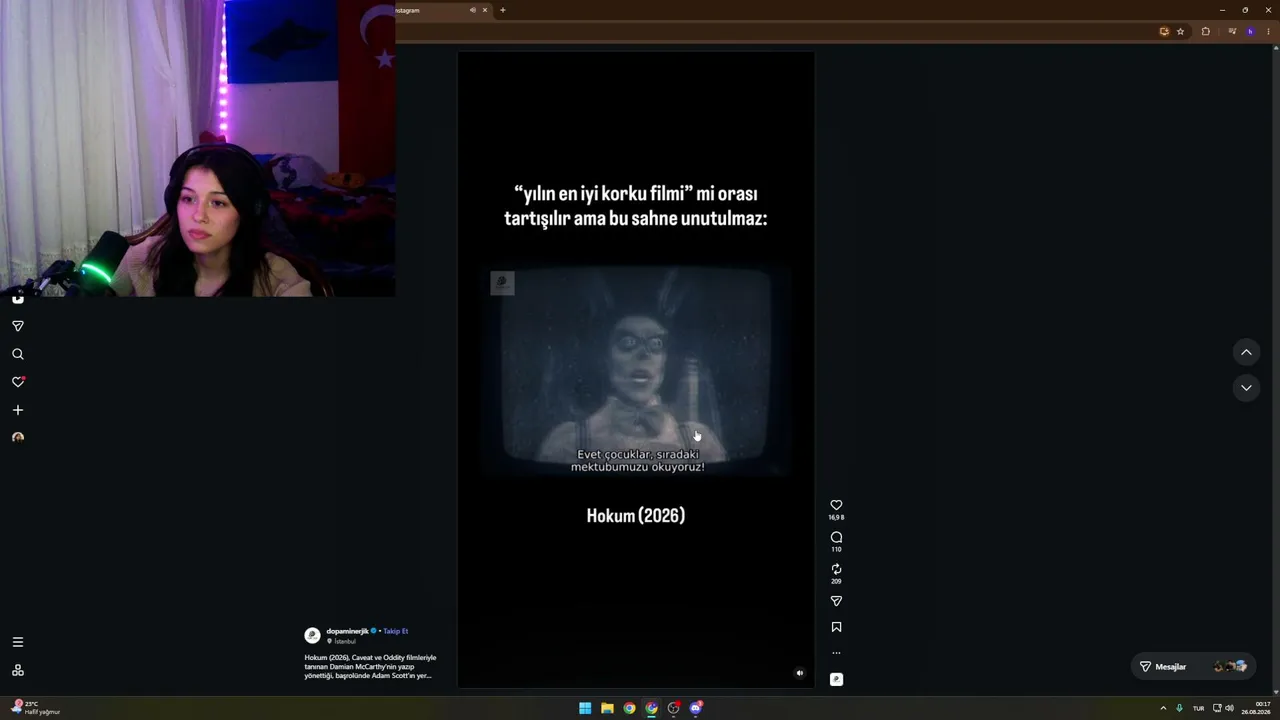Mute the Instagram tab via its audio icon
1280x720 pixels.
(x=473, y=10)
